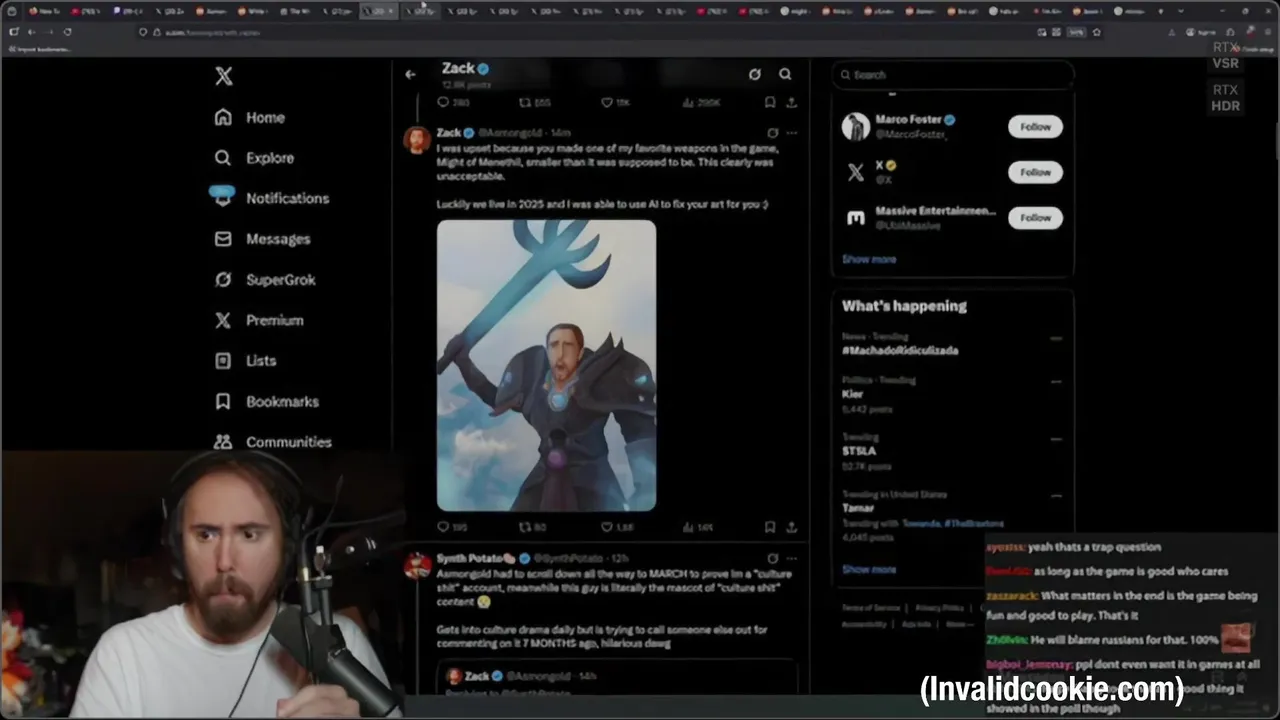
Task: Open the SuperGrok icon in the sidebar
Action: point(223,280)
